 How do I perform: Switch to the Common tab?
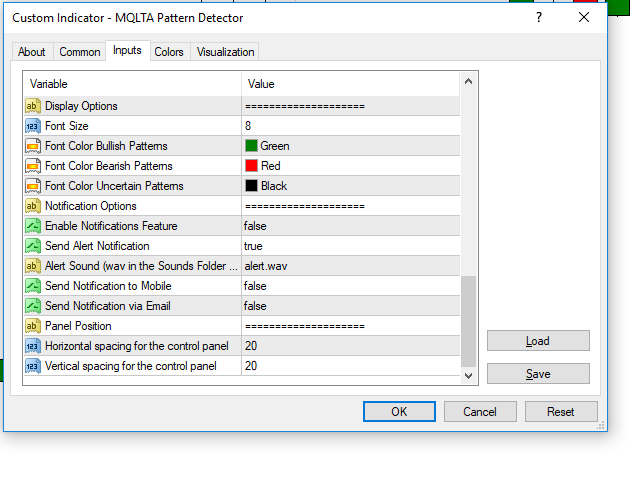tap(80, 52)
